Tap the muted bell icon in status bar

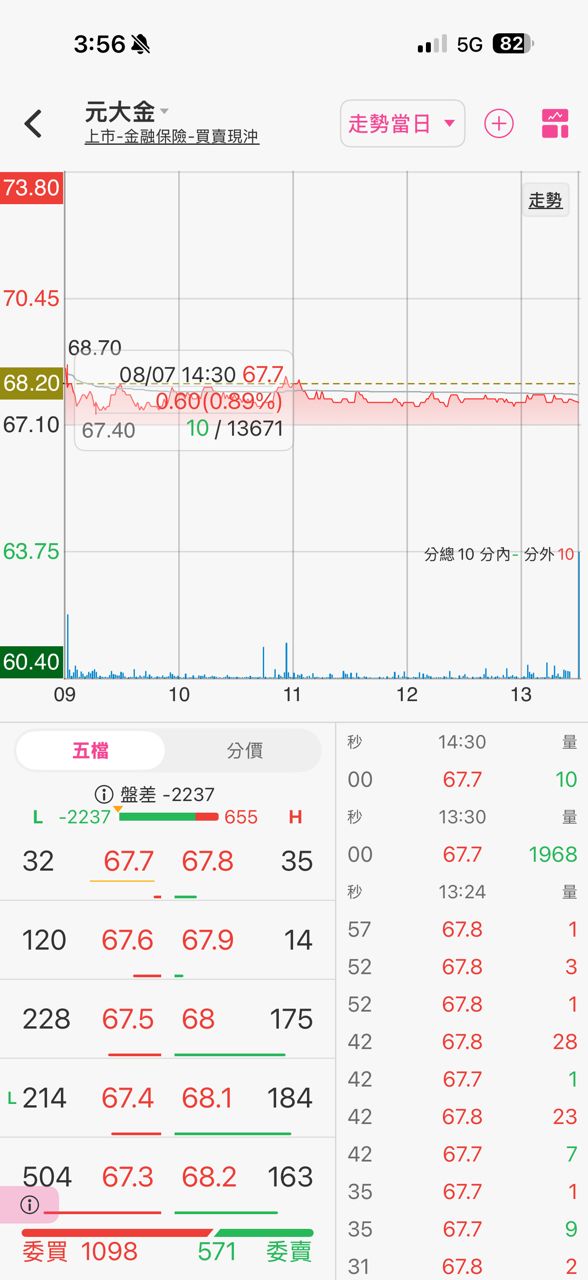(140, 44)
